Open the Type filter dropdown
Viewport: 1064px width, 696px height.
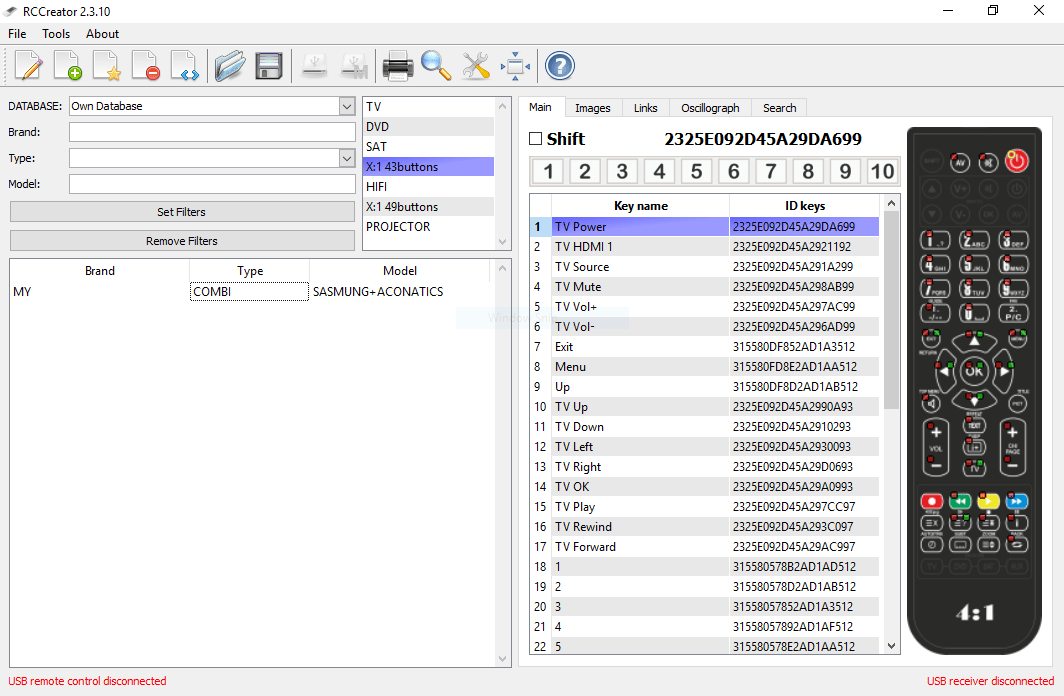tap(347, 158)
